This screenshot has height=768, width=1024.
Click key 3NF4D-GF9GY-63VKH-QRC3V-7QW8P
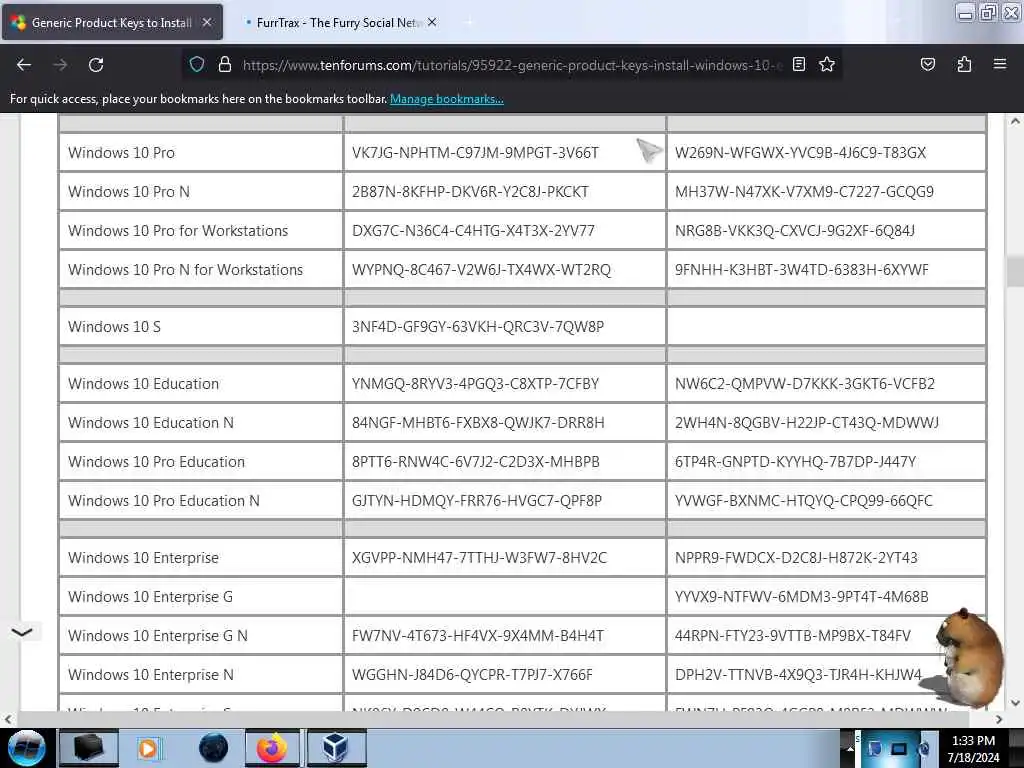[477, 327]
